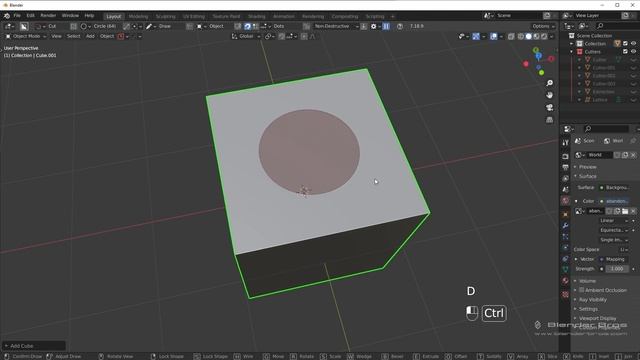This screenshot has height=360, width=640.
Task: Hide Collection with eye icon
Action: [x=633, y=44]
